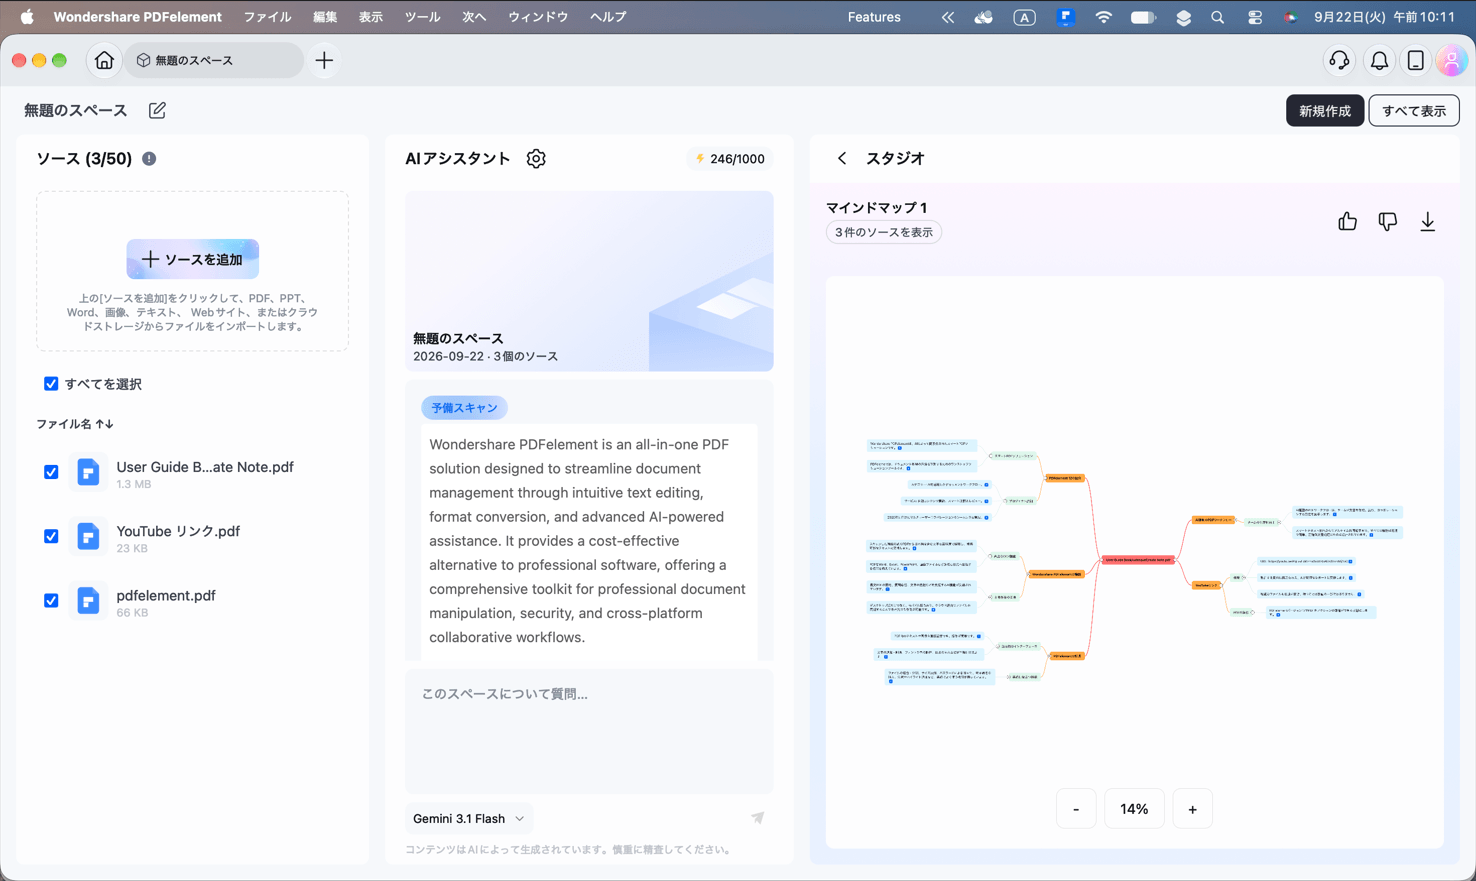Open the customer support headset icon
This screenshot has height=881, width=1476.
click(x=1339, y=61)
